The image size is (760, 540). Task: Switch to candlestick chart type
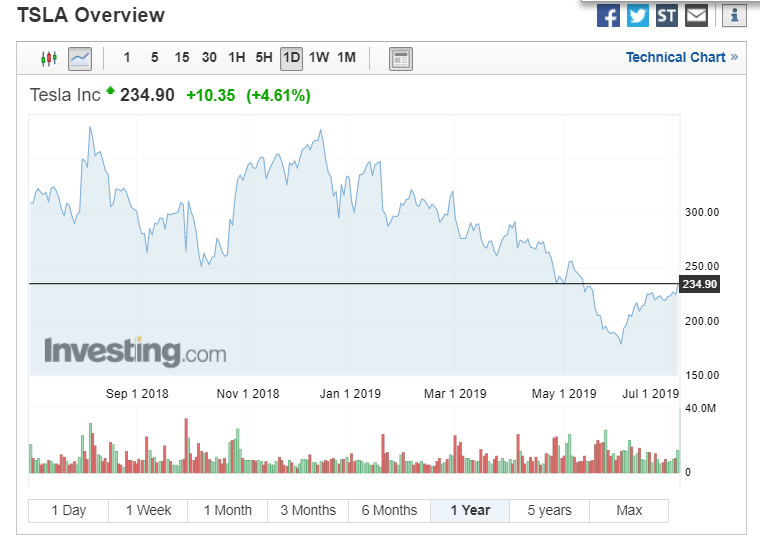point(49,59)
